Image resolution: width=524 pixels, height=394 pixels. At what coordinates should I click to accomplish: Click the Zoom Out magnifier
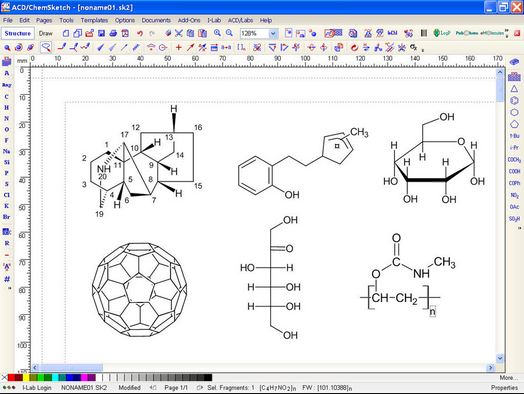229,33
